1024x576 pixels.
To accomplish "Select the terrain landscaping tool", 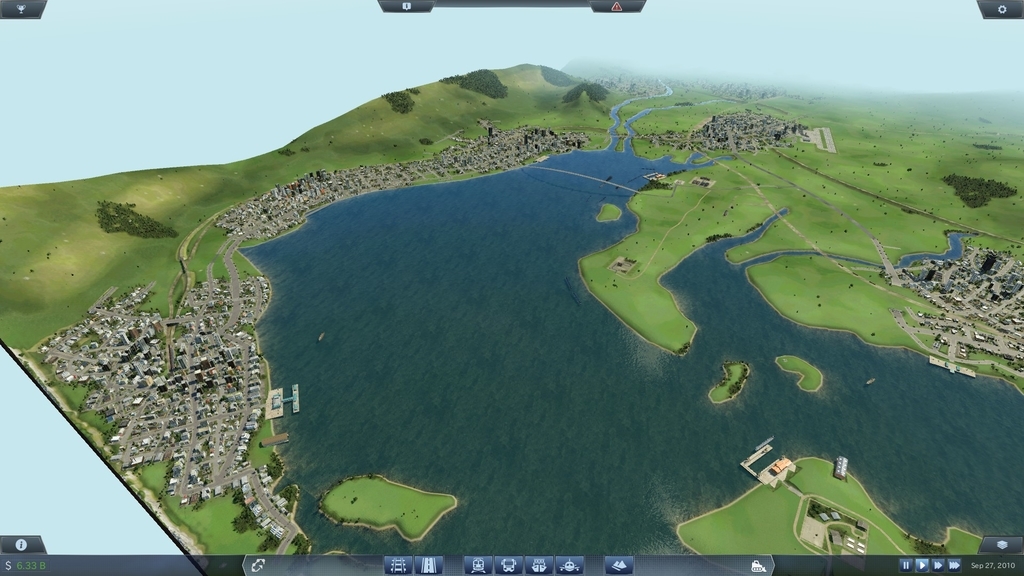I will (x=619, y=566).
